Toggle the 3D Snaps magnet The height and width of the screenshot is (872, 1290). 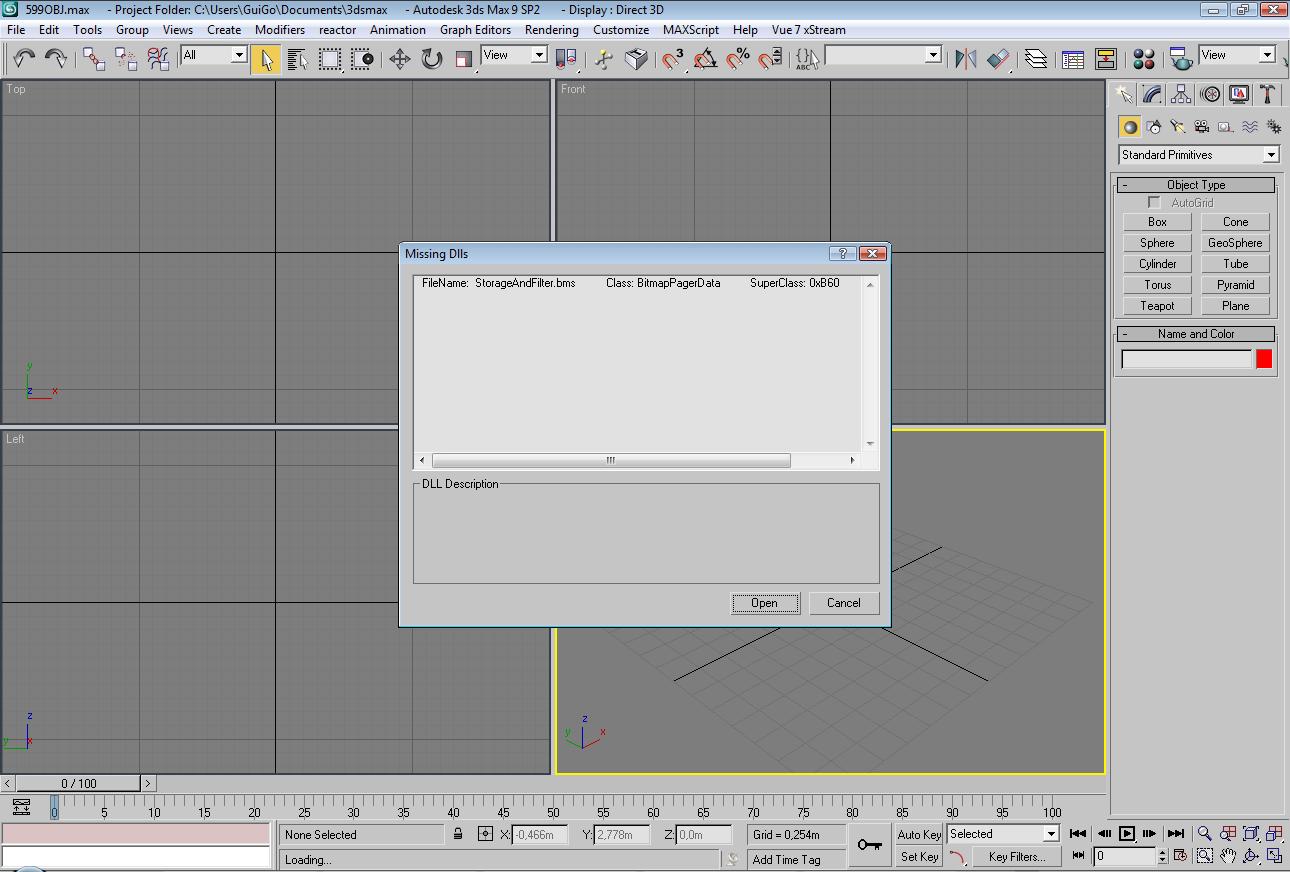pos(673,59)
